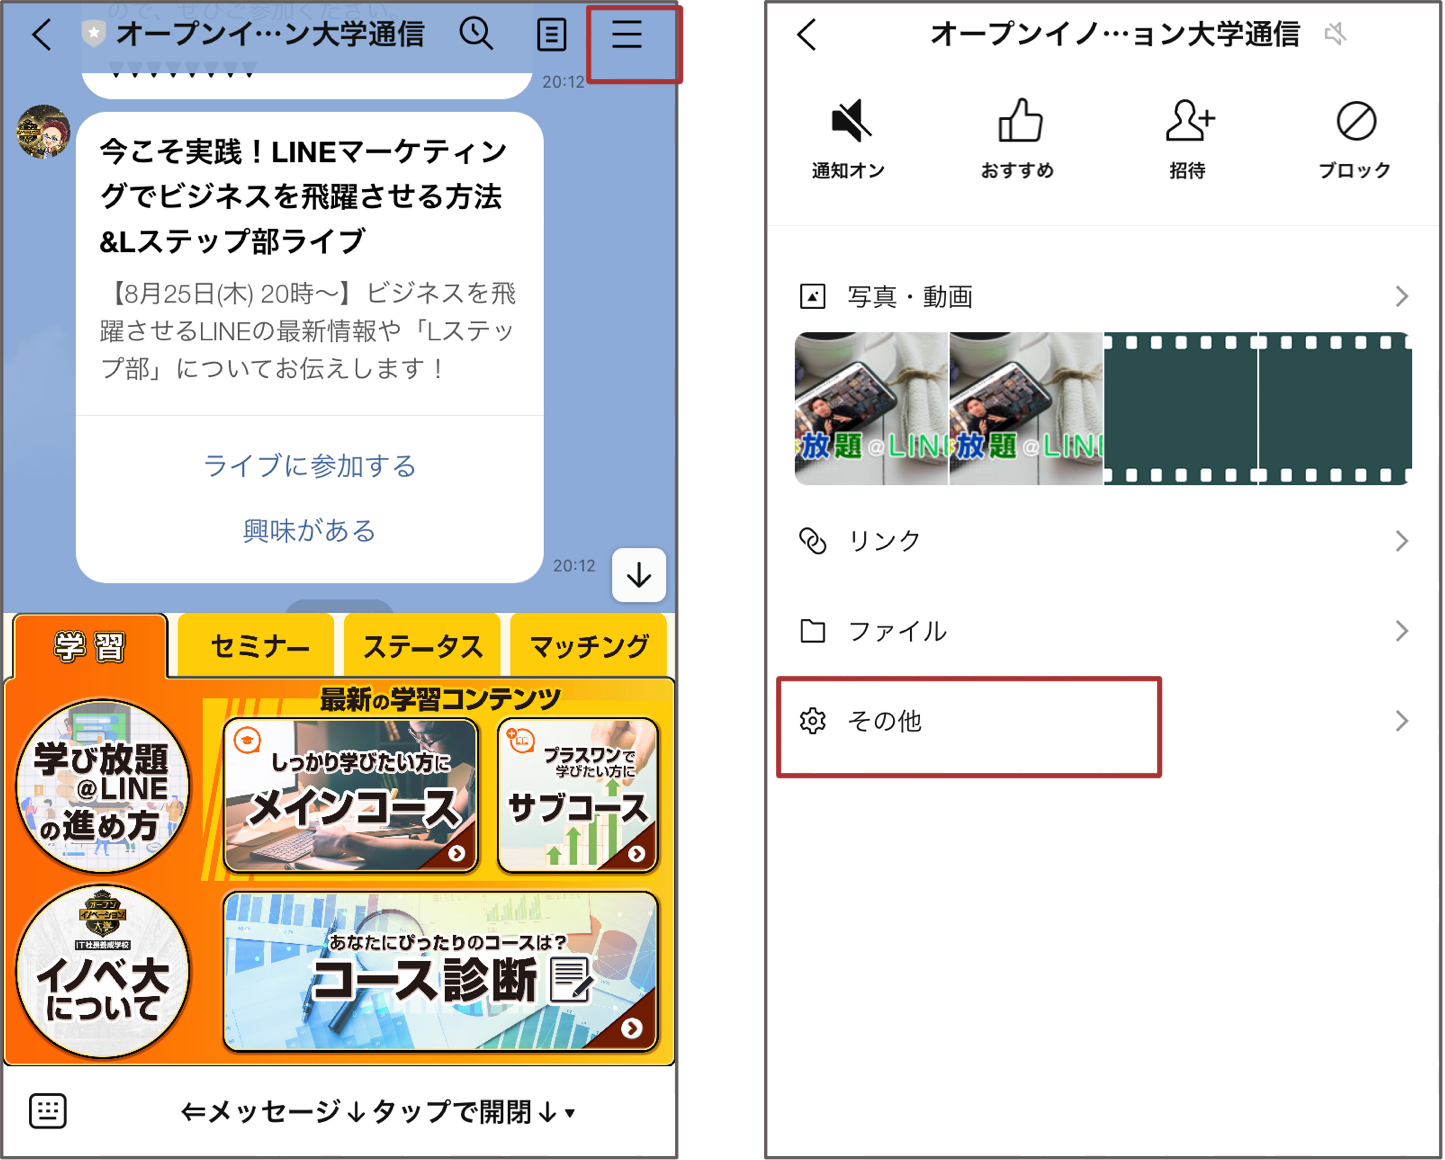1445x1160 pixels.
Task: Tap the 興味がある link
Action: (310, 530)
